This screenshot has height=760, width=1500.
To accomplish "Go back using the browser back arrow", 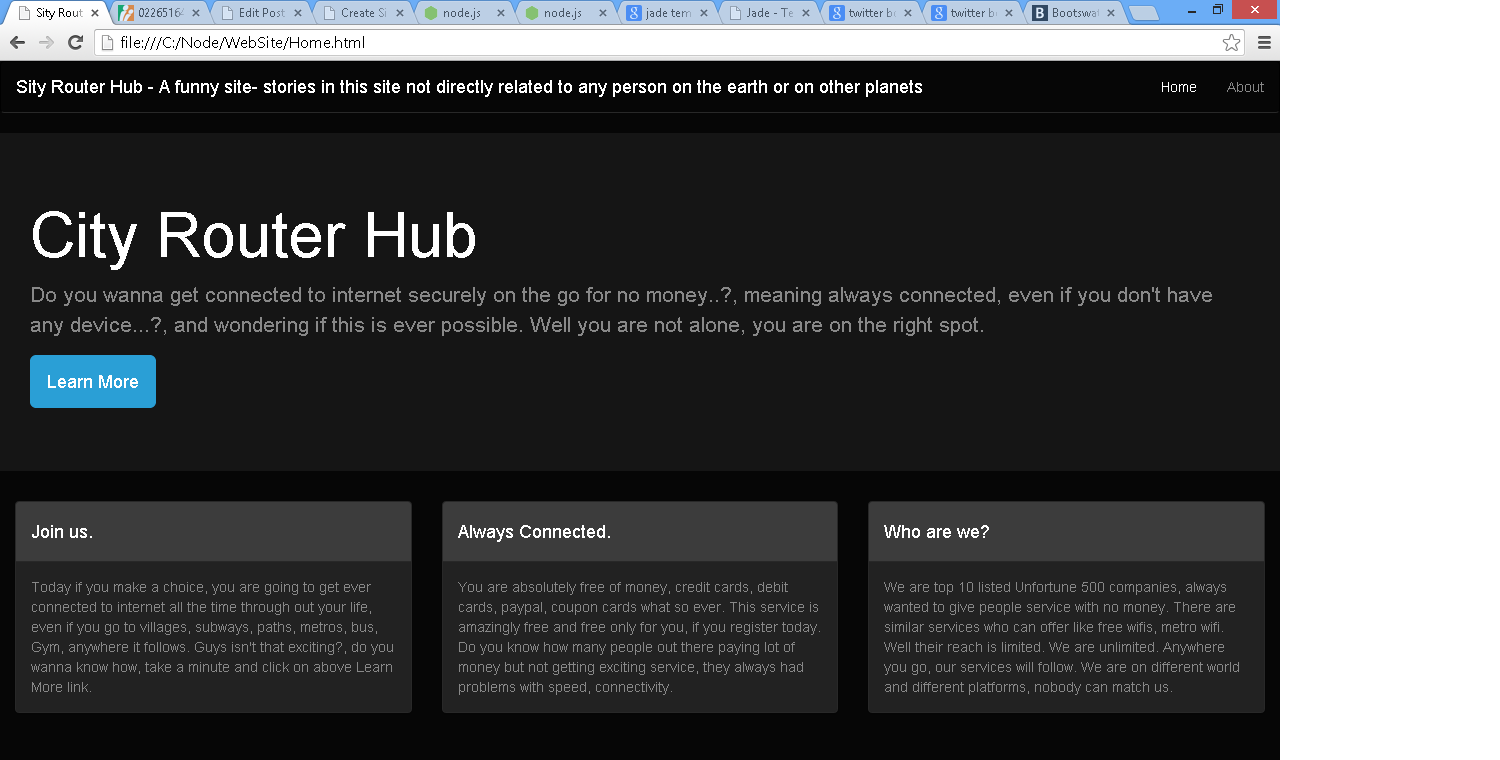I will coord(17,43).
